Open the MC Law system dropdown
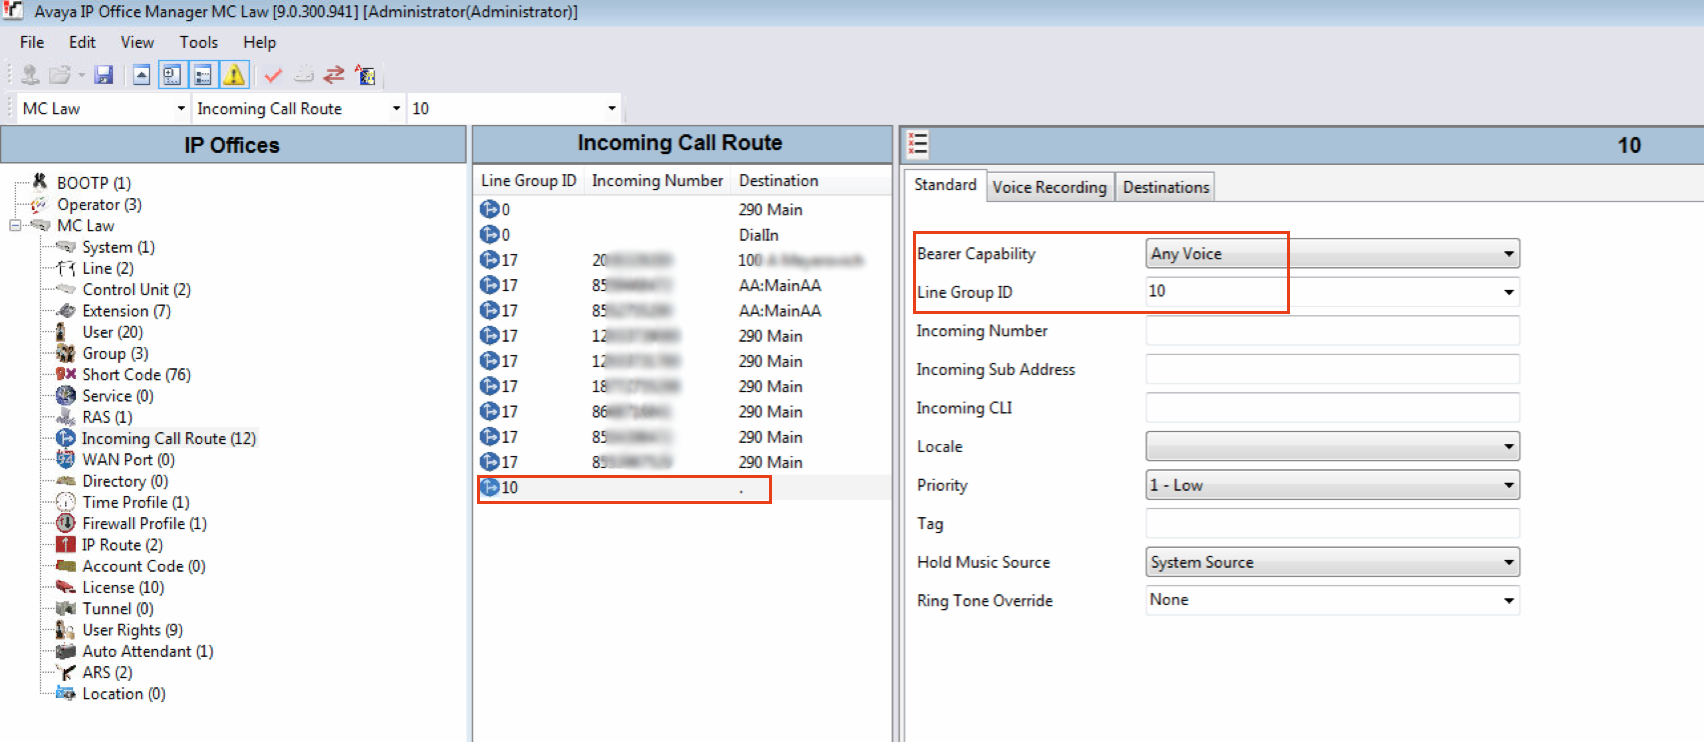This screenshot has width=1704, height=742. tap(181, 108)
